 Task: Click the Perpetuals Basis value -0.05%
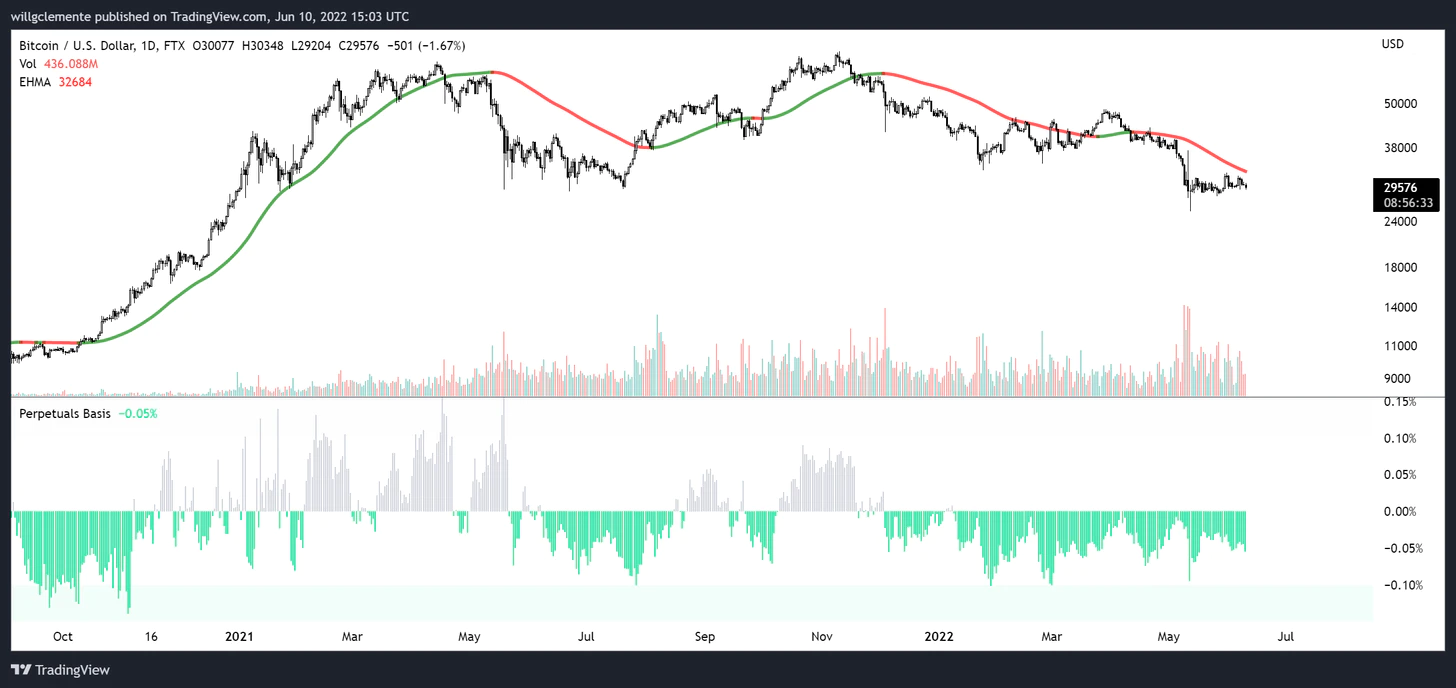click(x=137, y=413)
